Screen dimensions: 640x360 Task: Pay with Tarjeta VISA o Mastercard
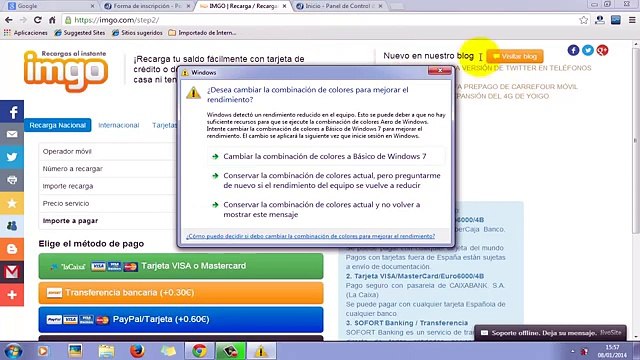181,266
